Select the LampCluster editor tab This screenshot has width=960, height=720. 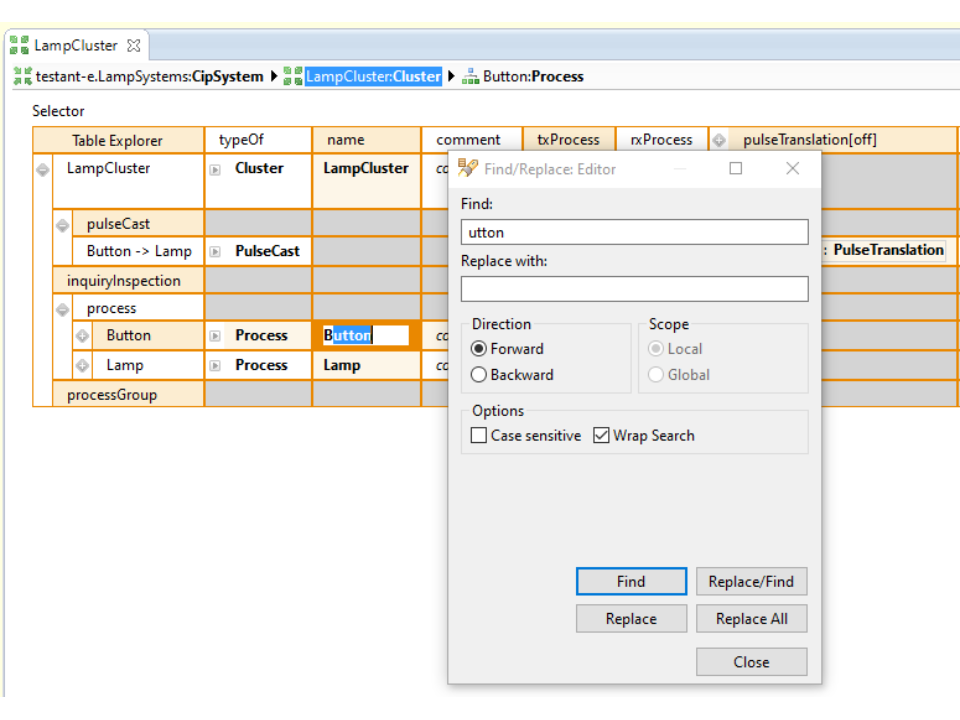point(75,46)
